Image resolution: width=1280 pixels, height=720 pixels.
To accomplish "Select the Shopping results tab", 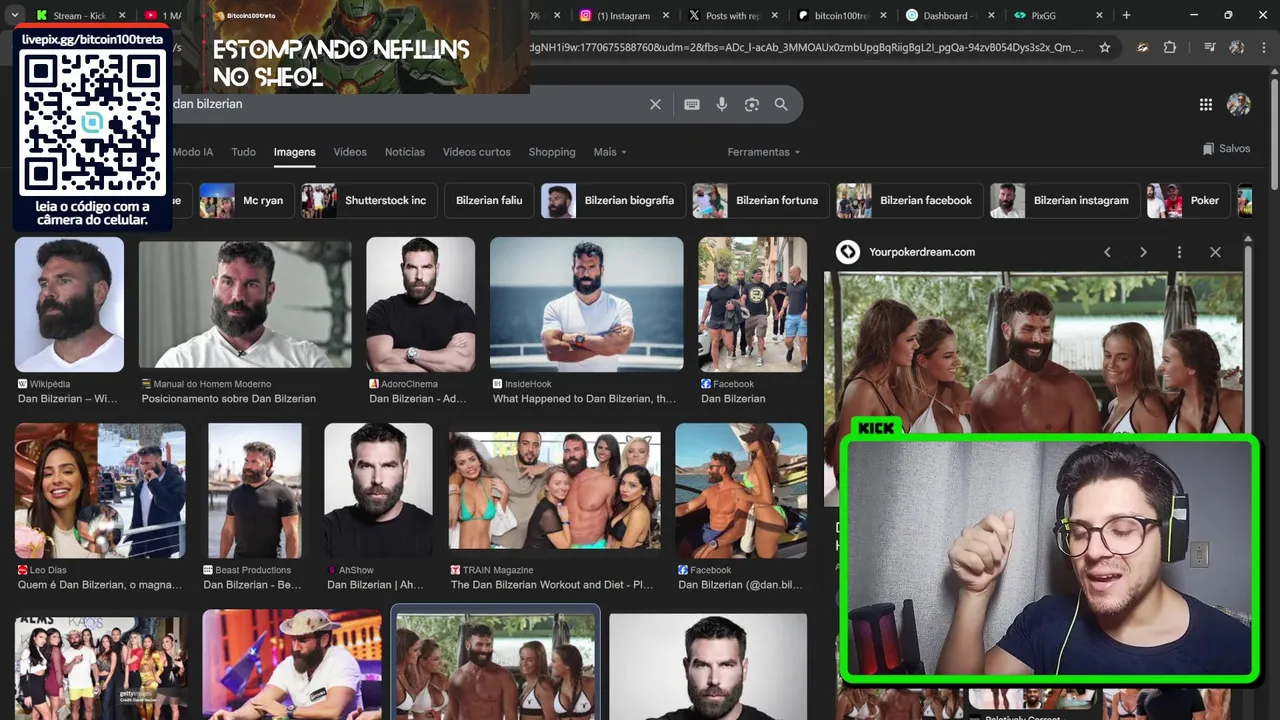I will click(552, 152).
